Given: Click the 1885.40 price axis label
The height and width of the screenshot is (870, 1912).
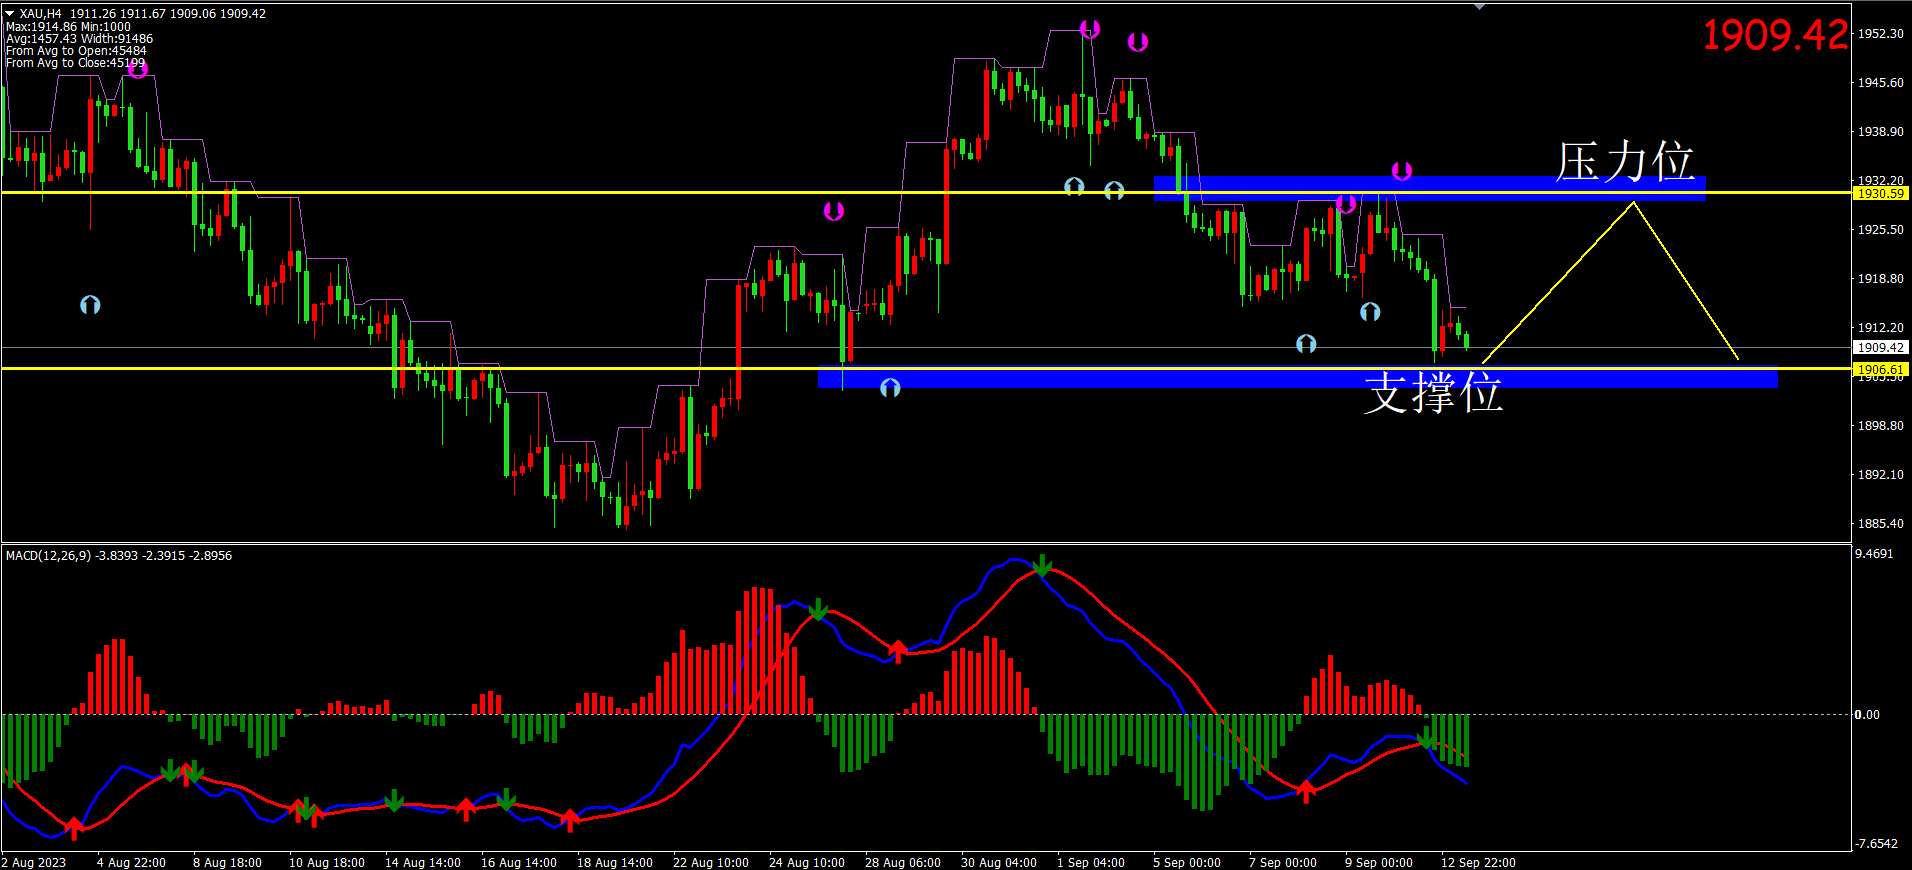Looking at the screenshot, I should point(1881,523).
